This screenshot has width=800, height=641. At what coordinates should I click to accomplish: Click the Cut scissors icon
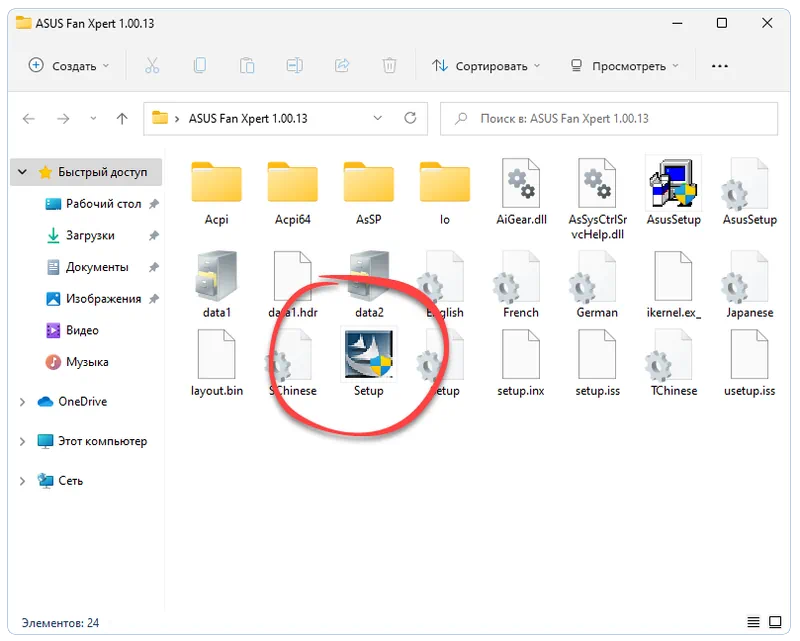pos(152,66)
